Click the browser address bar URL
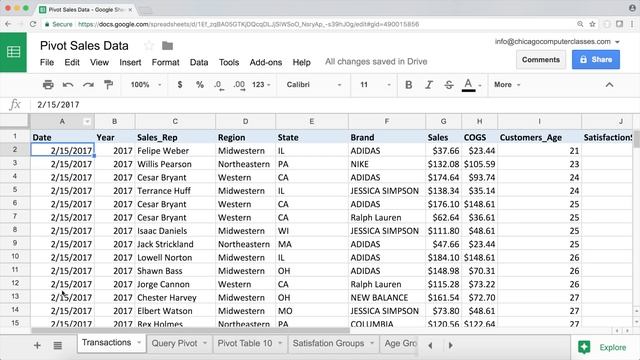Viewport: 640px width, 360px height. pyautogui.click(x=248, y=24)
